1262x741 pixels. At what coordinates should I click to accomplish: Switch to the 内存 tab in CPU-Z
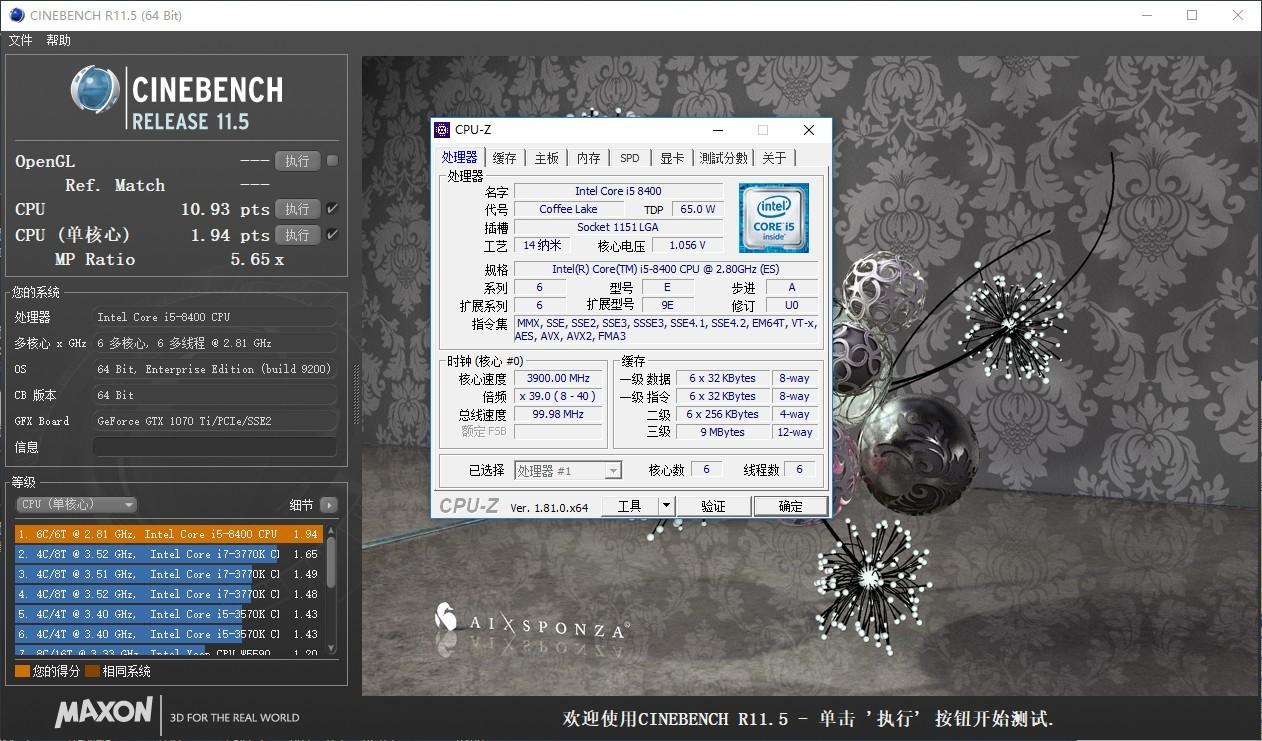[x=589, y=158]
